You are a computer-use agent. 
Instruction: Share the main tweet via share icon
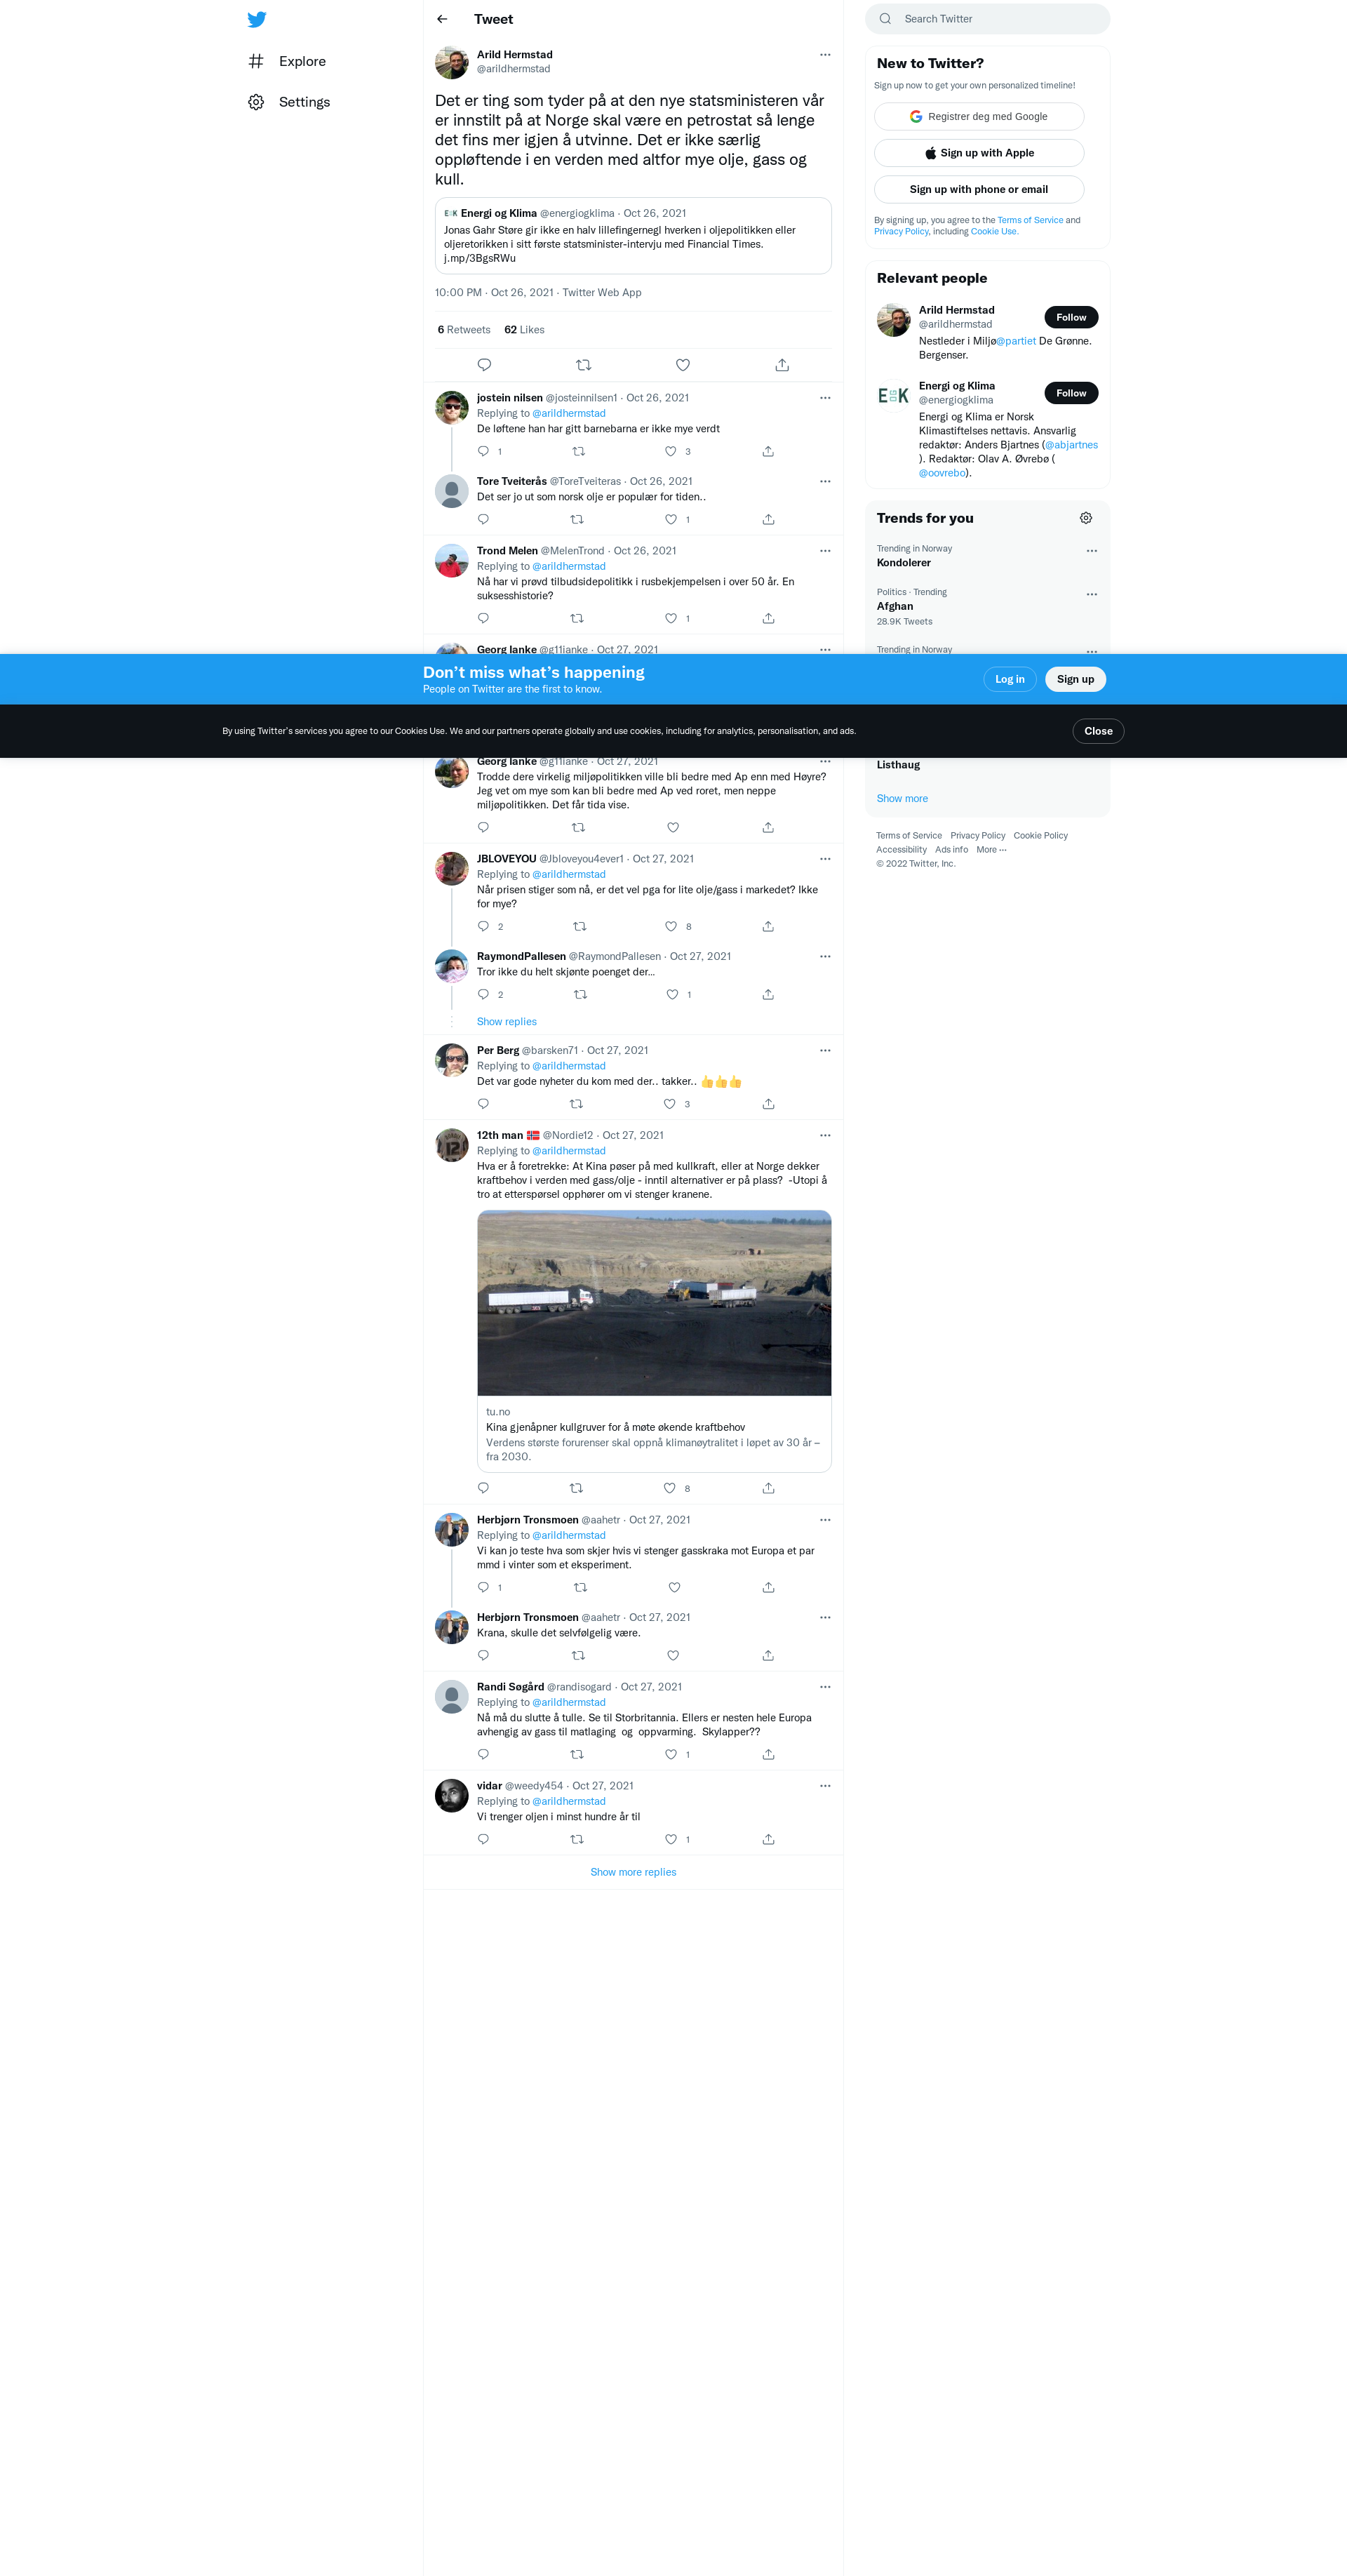(782, 365)
